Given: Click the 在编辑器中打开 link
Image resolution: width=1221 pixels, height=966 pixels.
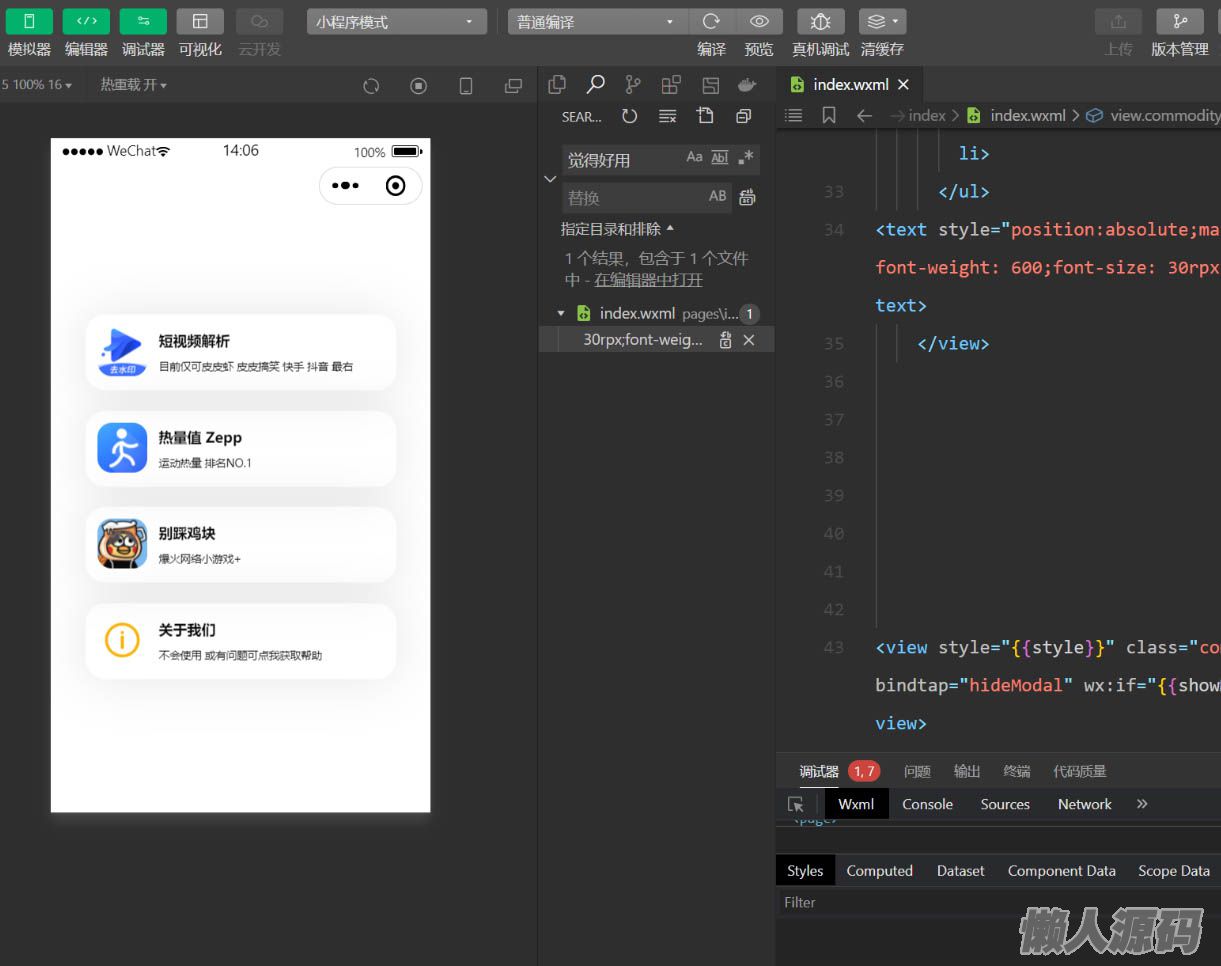Looking at the screenshot, I should tap(648, 280).
